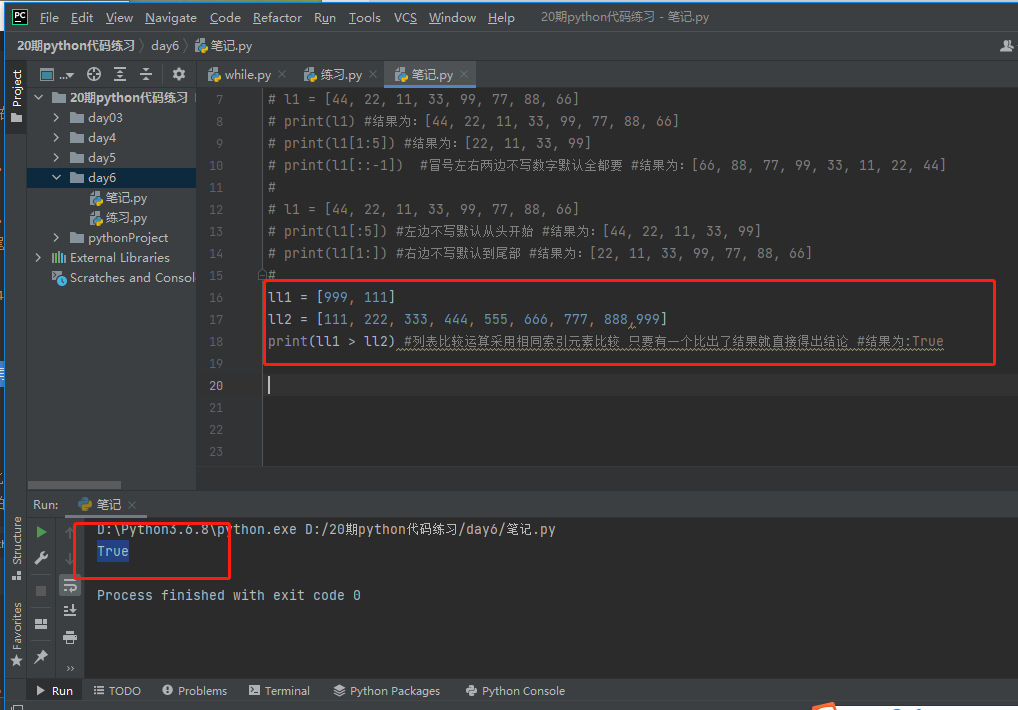Open the Tools menu

pyautogui.click(x=364, y=18)
